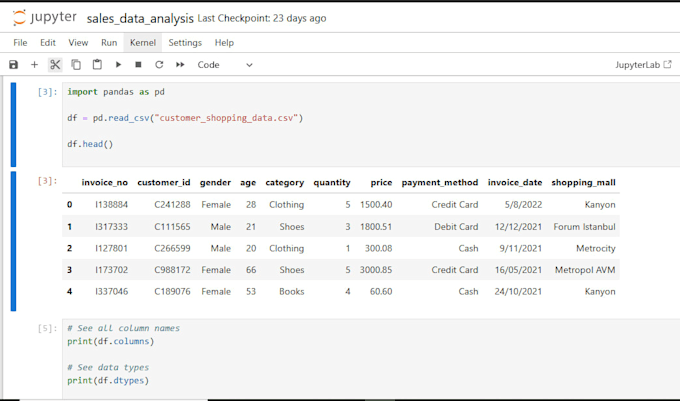Select the Metrocity mall cell
This screenshot has height=401, width=680.
coord(595,248)
